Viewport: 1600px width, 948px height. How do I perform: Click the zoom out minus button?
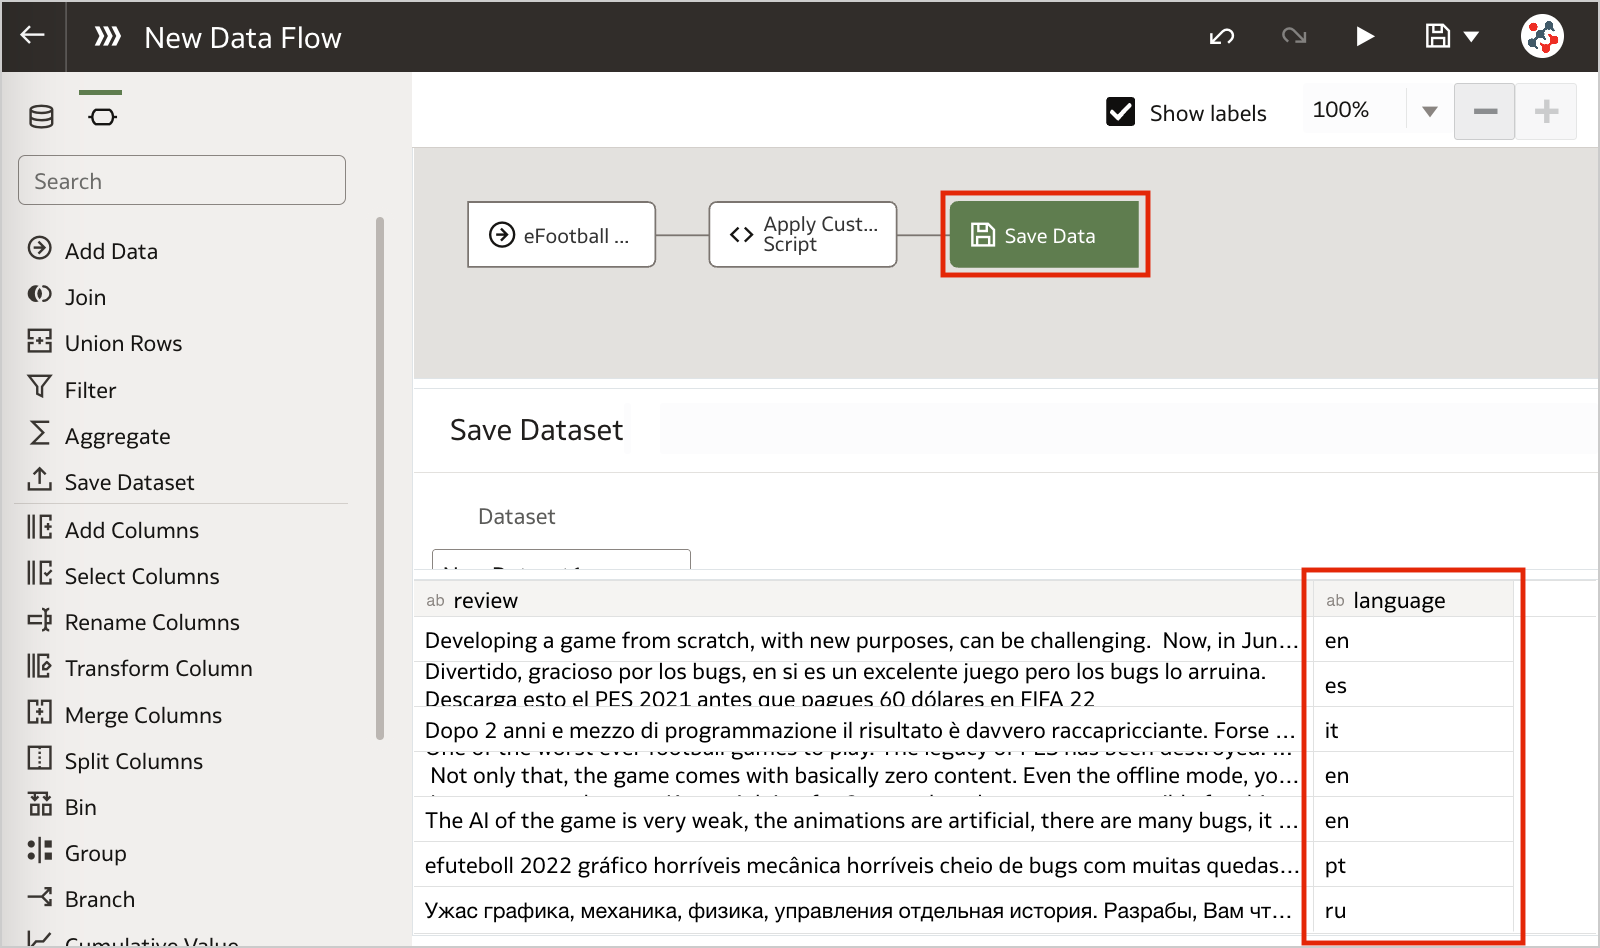(x=1485, y=111)
